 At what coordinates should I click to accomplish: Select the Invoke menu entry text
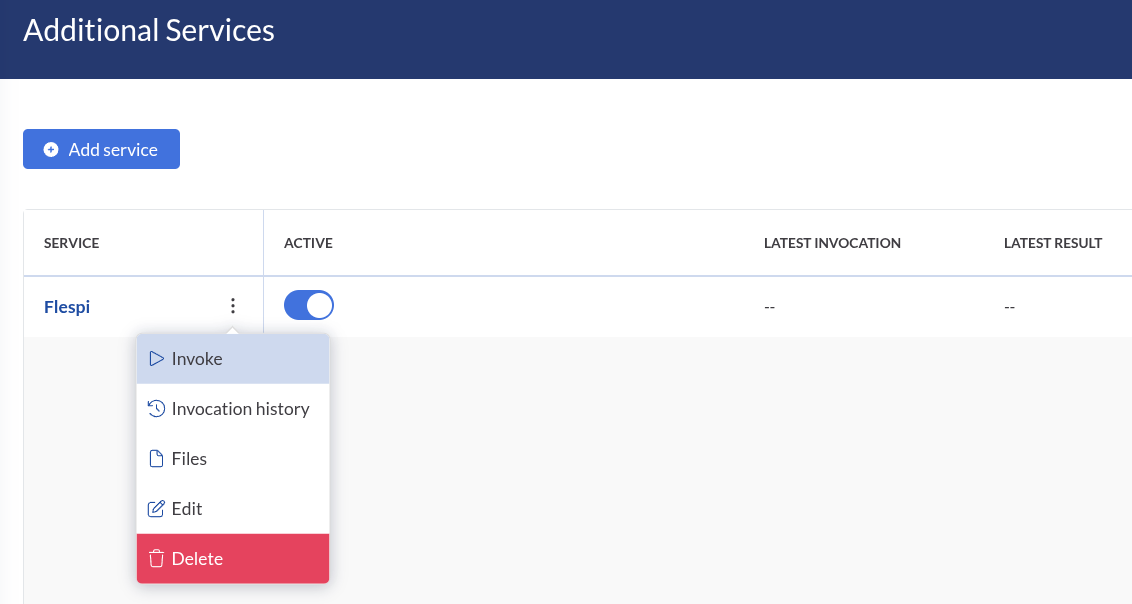(197, 359)
